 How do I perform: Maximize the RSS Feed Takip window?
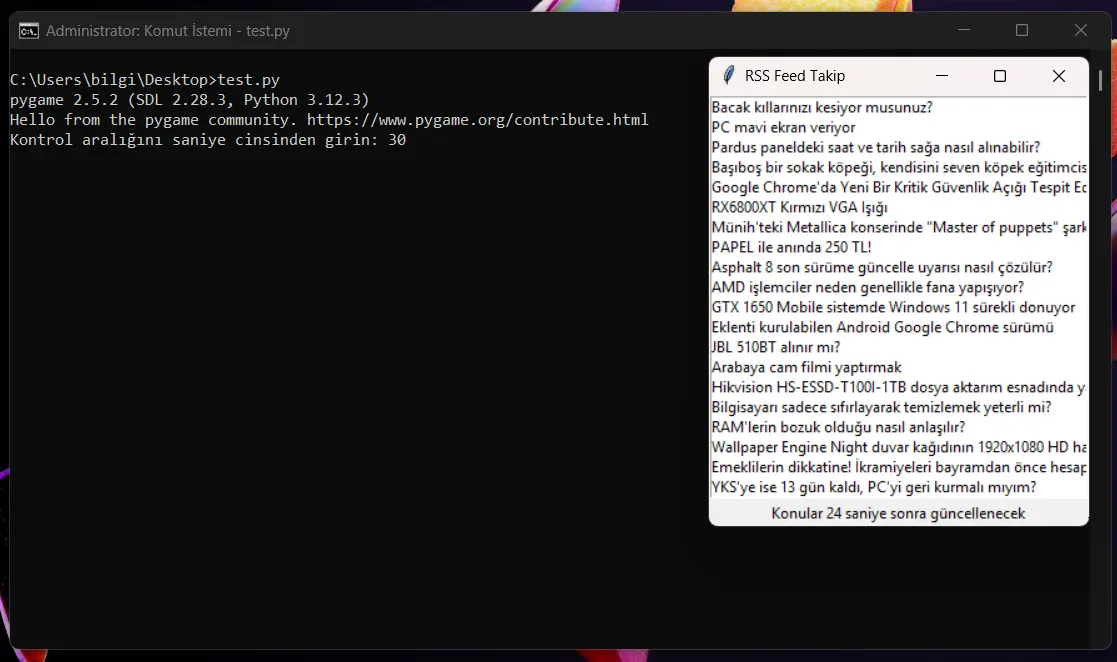(x=1000, y=76)
